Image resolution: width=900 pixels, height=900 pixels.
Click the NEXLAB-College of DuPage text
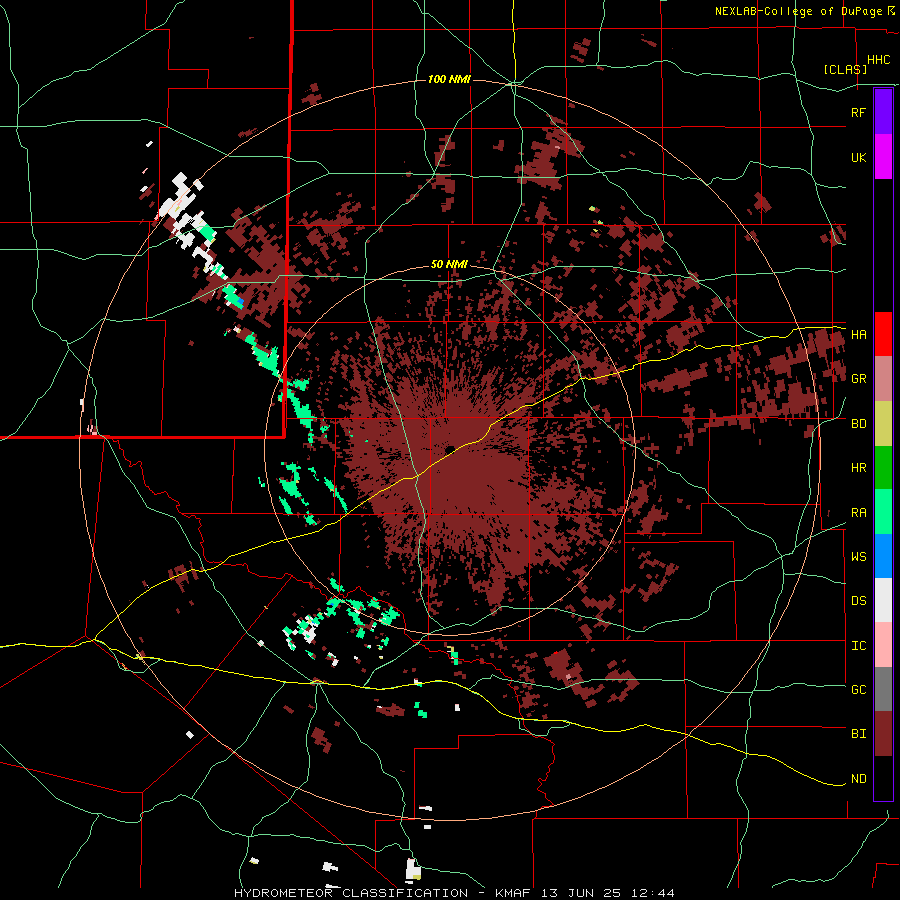(x=800, y=11)
